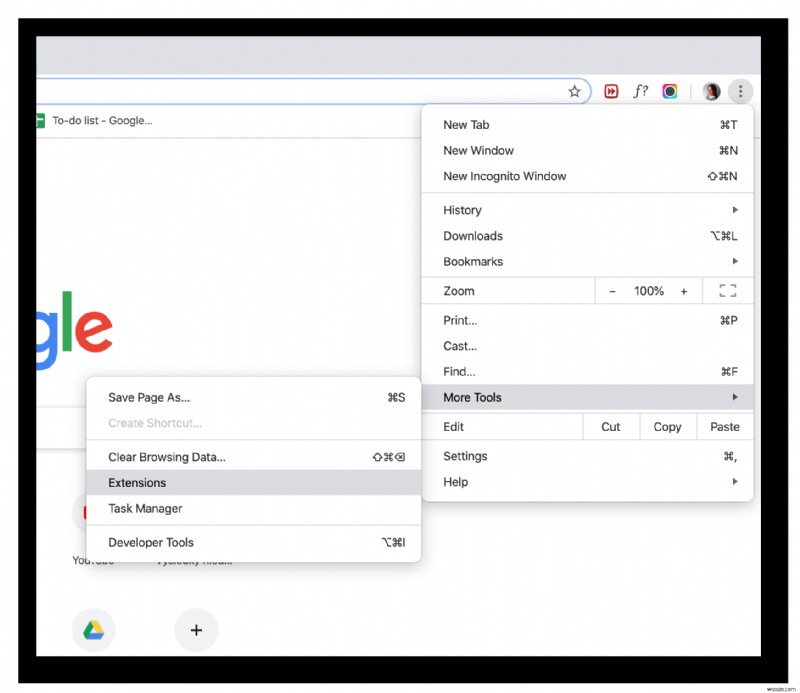Open the Google Drive shortcut tile
This screenshot has height=693, width=800.
[93, 630]
